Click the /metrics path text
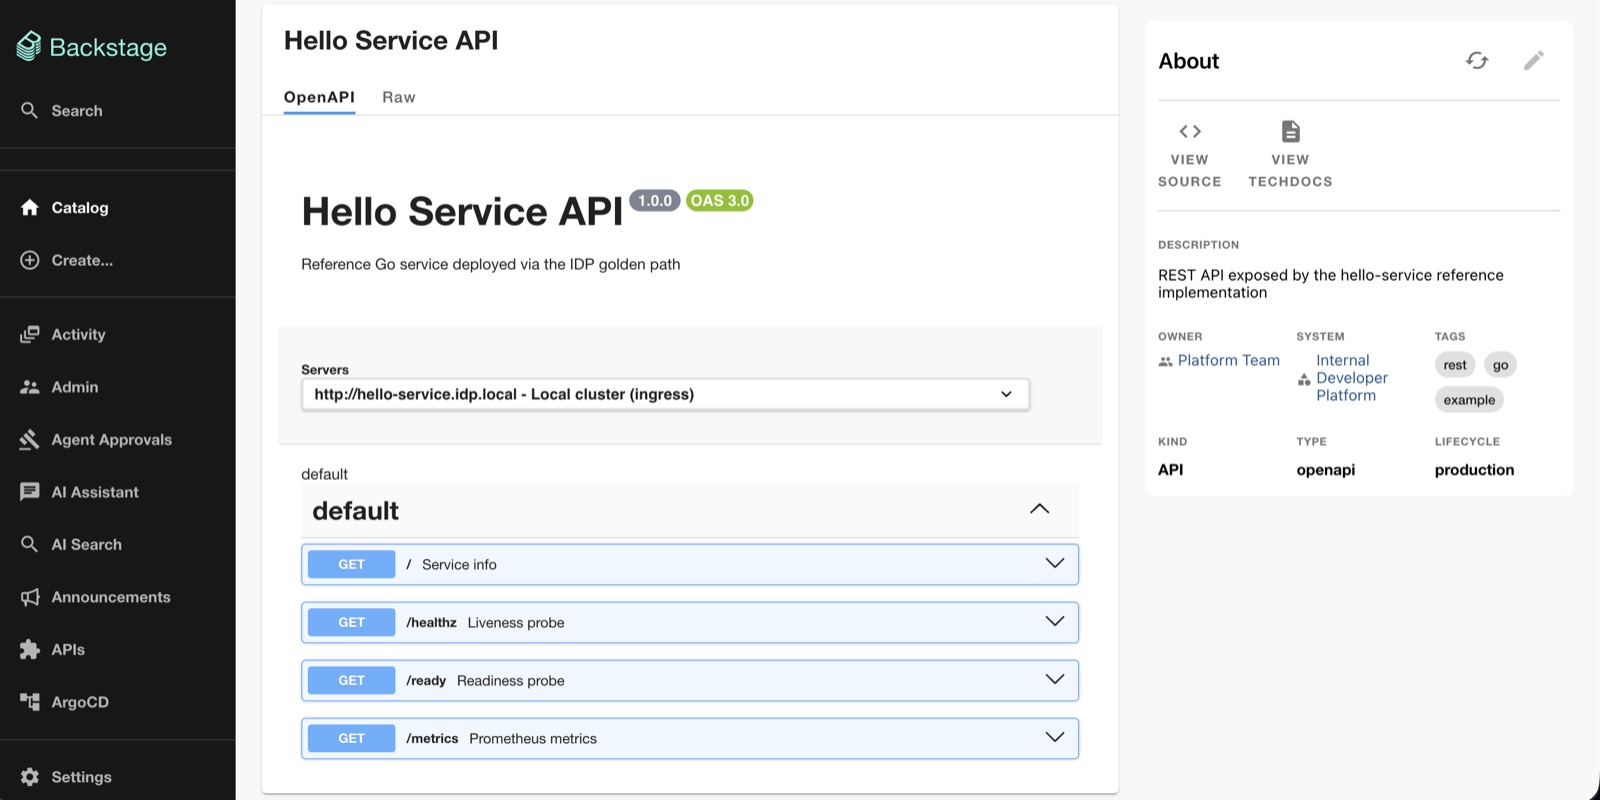The width and height of the screenshot is (1600, 800). click(432, 738)
